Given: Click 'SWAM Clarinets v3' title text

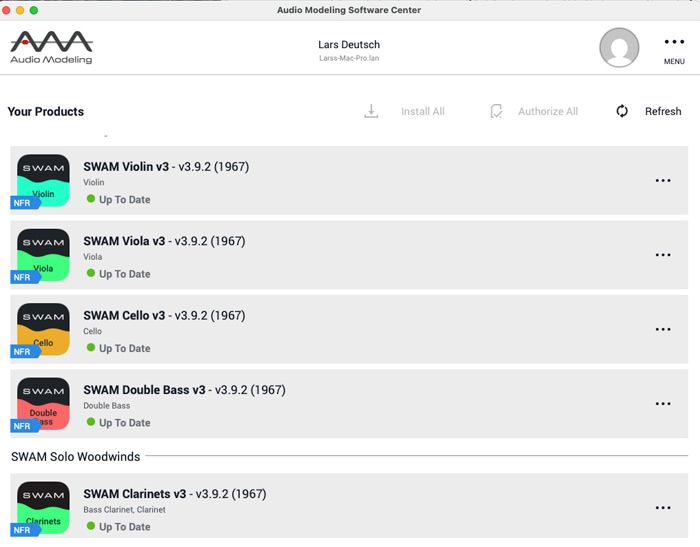Looking at the screenshot, I should (x=134, y=494).
